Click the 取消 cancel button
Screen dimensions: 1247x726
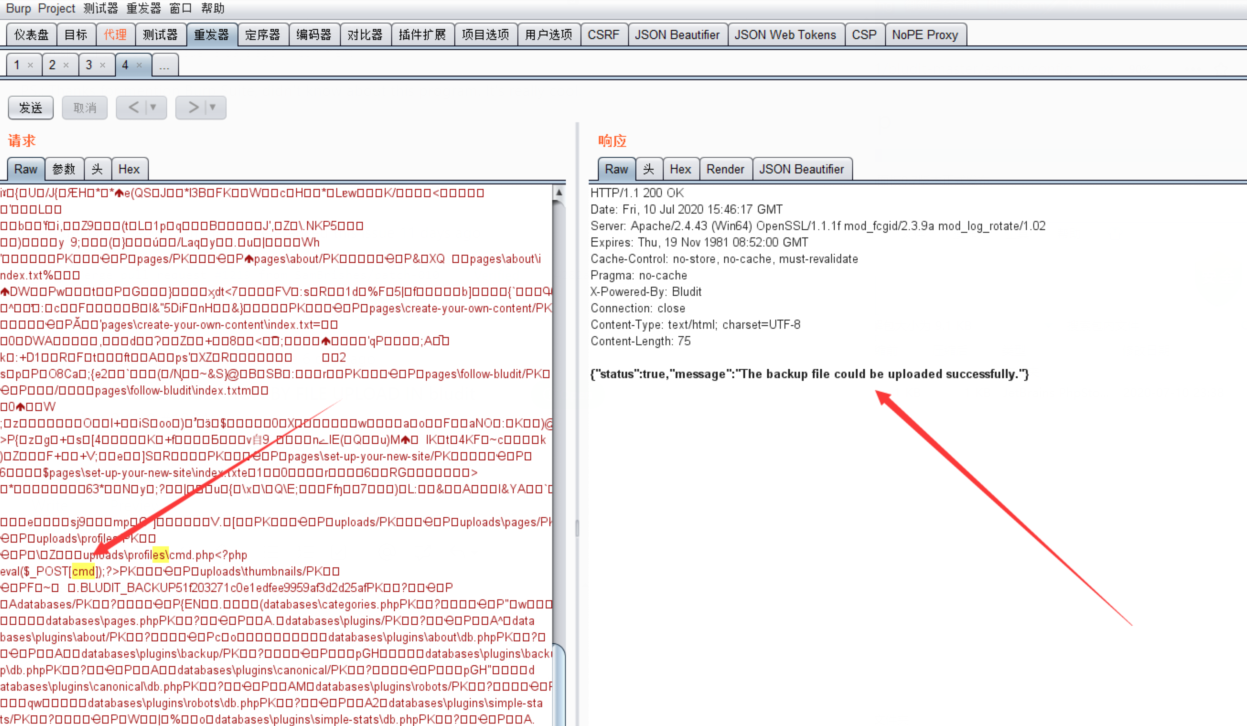tap(85, 107)
